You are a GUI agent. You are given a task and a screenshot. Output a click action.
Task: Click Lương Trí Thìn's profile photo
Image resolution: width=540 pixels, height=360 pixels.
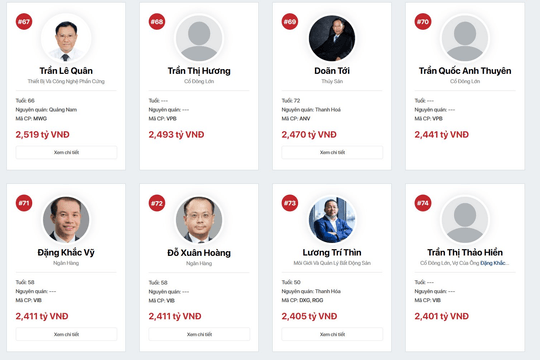(332, 219)
